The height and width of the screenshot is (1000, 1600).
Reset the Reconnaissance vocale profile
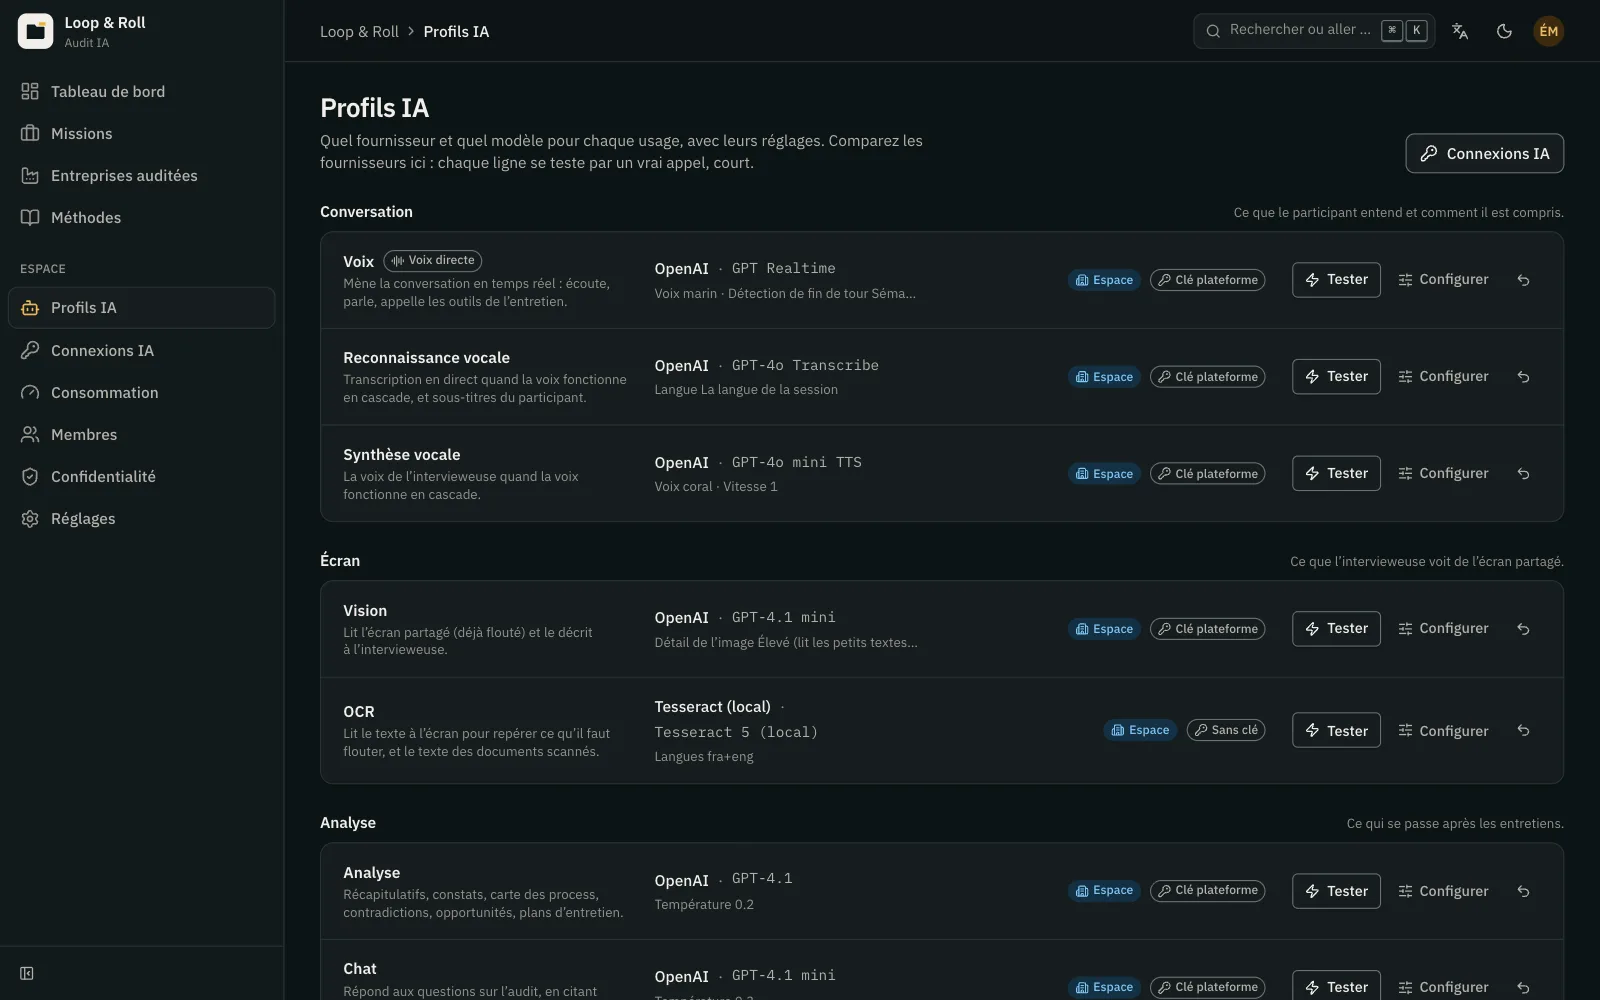pyautogui.click(x=1523, y=377)
